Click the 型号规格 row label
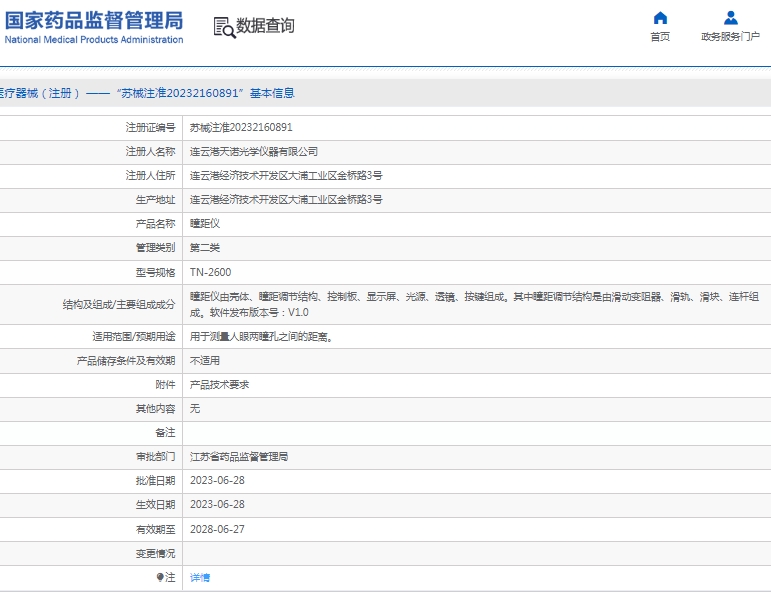Image resolution: width=771 pixels, height=594 pixels. click(155, 272)
